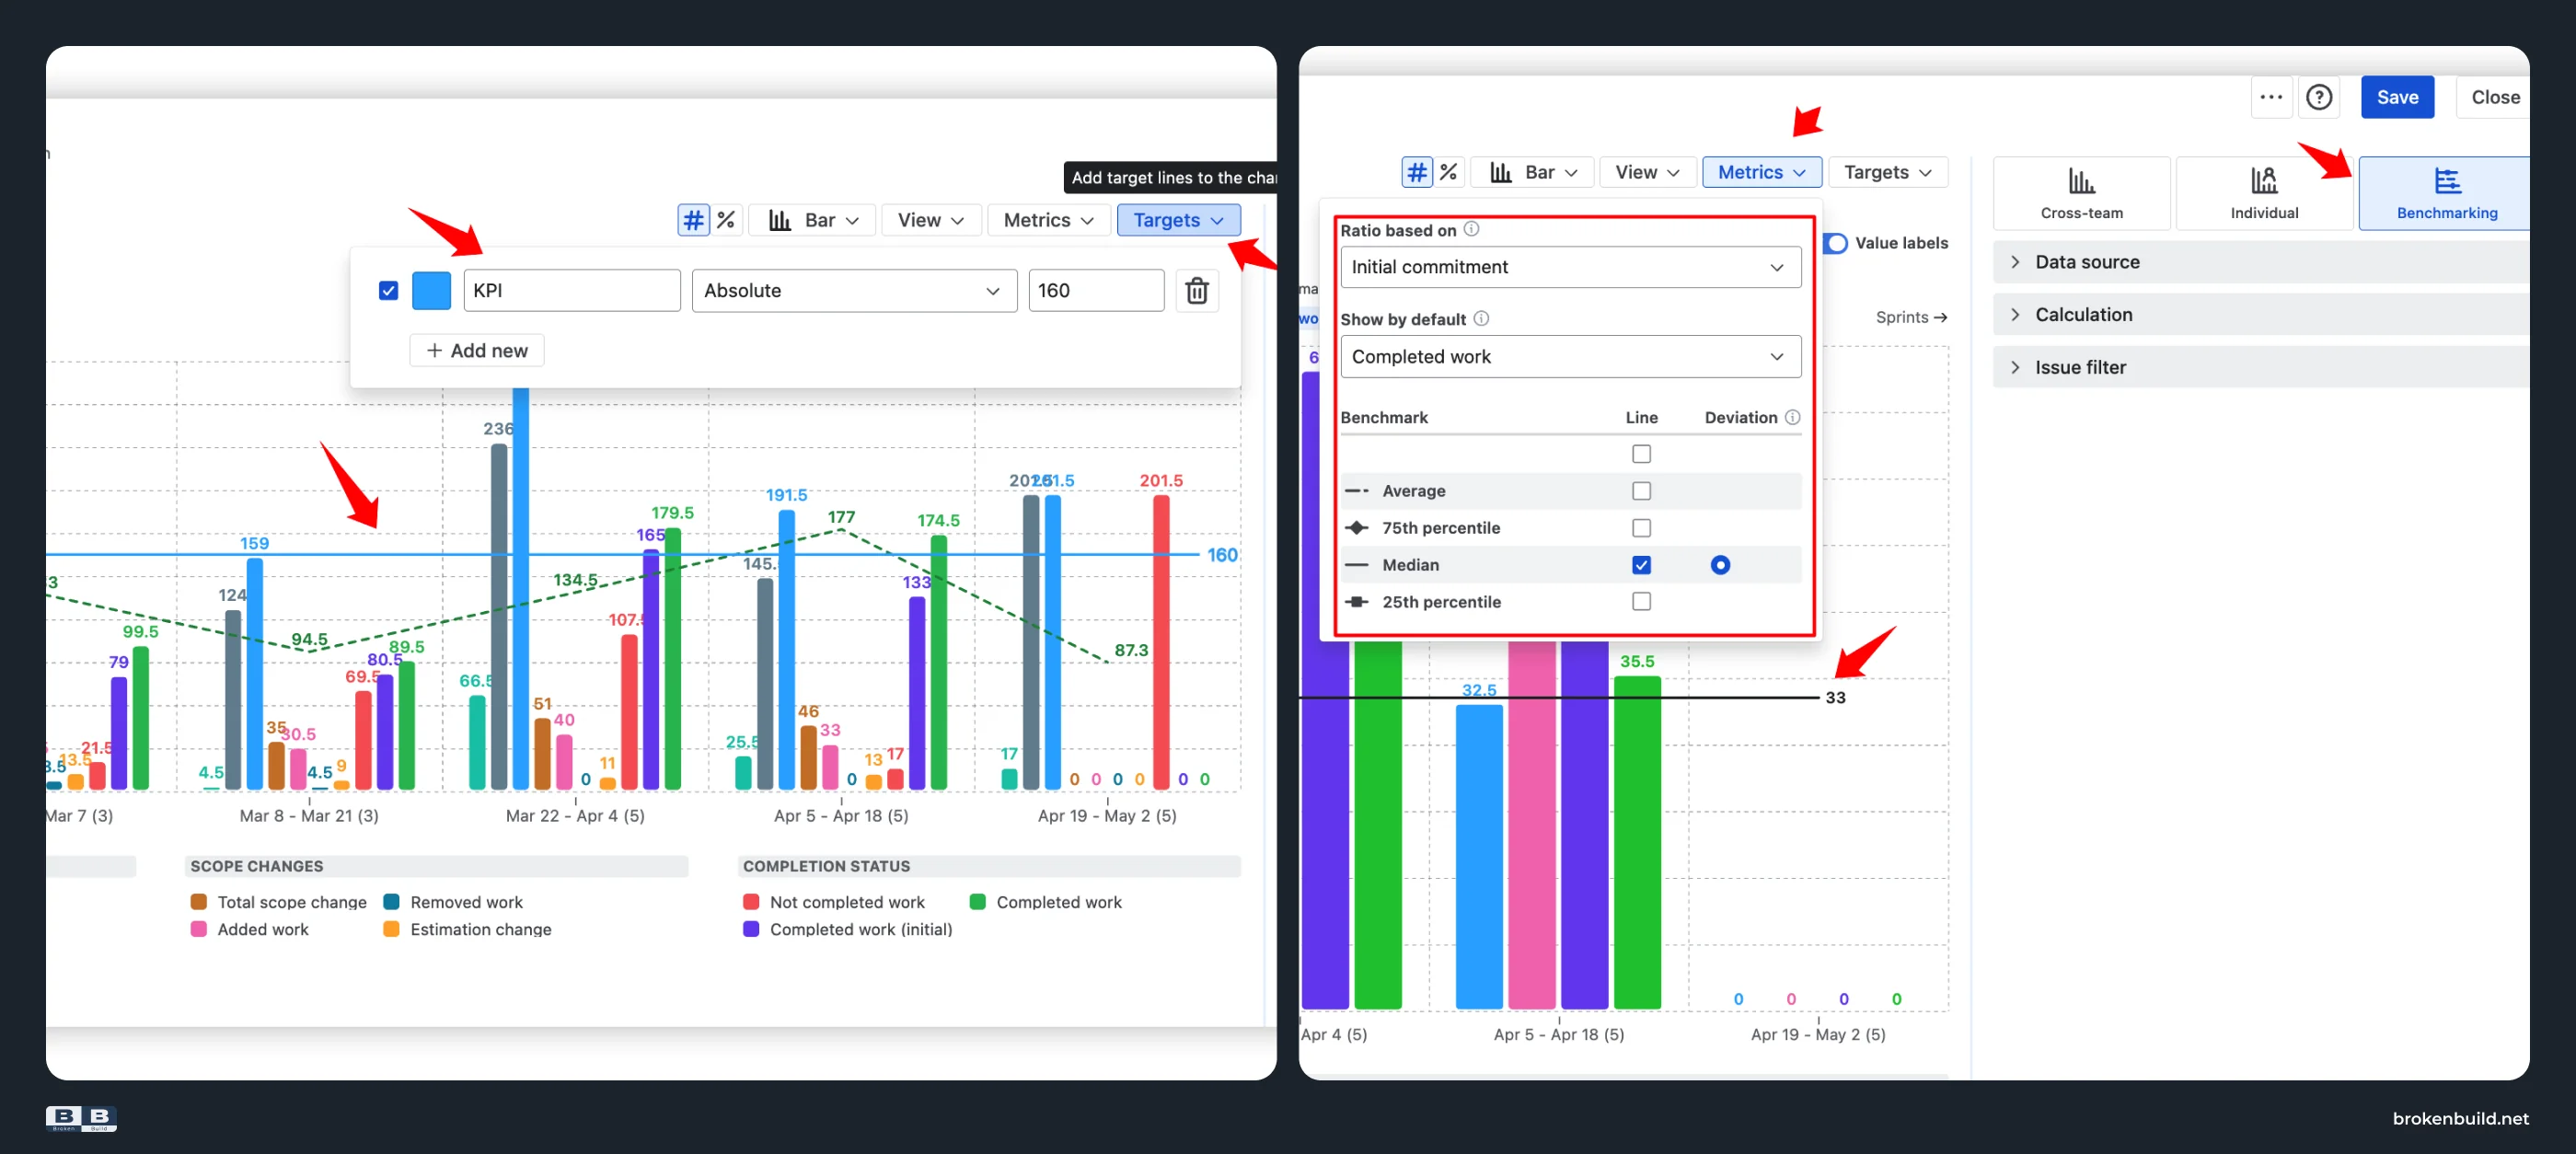Click the Median solid line icon

(x=1357, y=565)
